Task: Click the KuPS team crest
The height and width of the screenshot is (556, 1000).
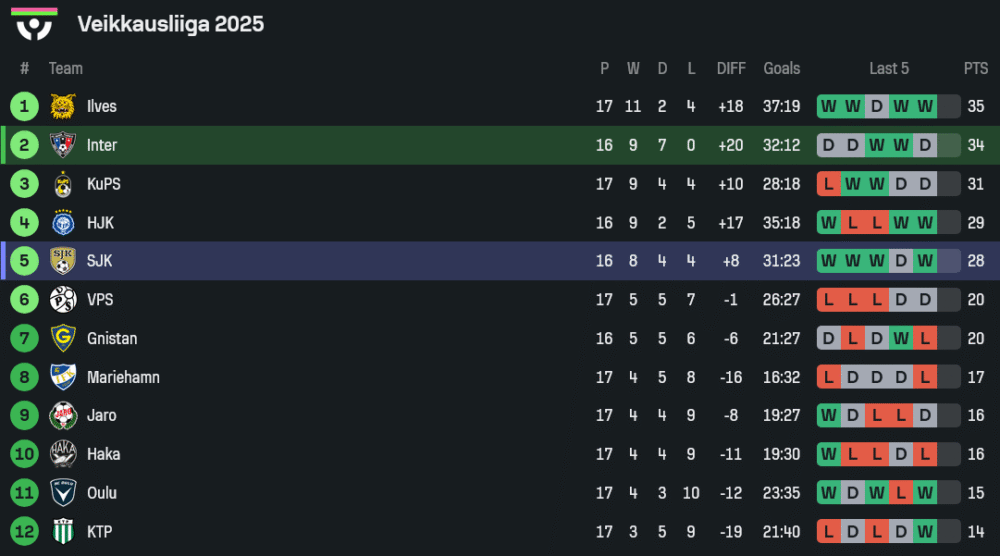Action: (63, 184)
